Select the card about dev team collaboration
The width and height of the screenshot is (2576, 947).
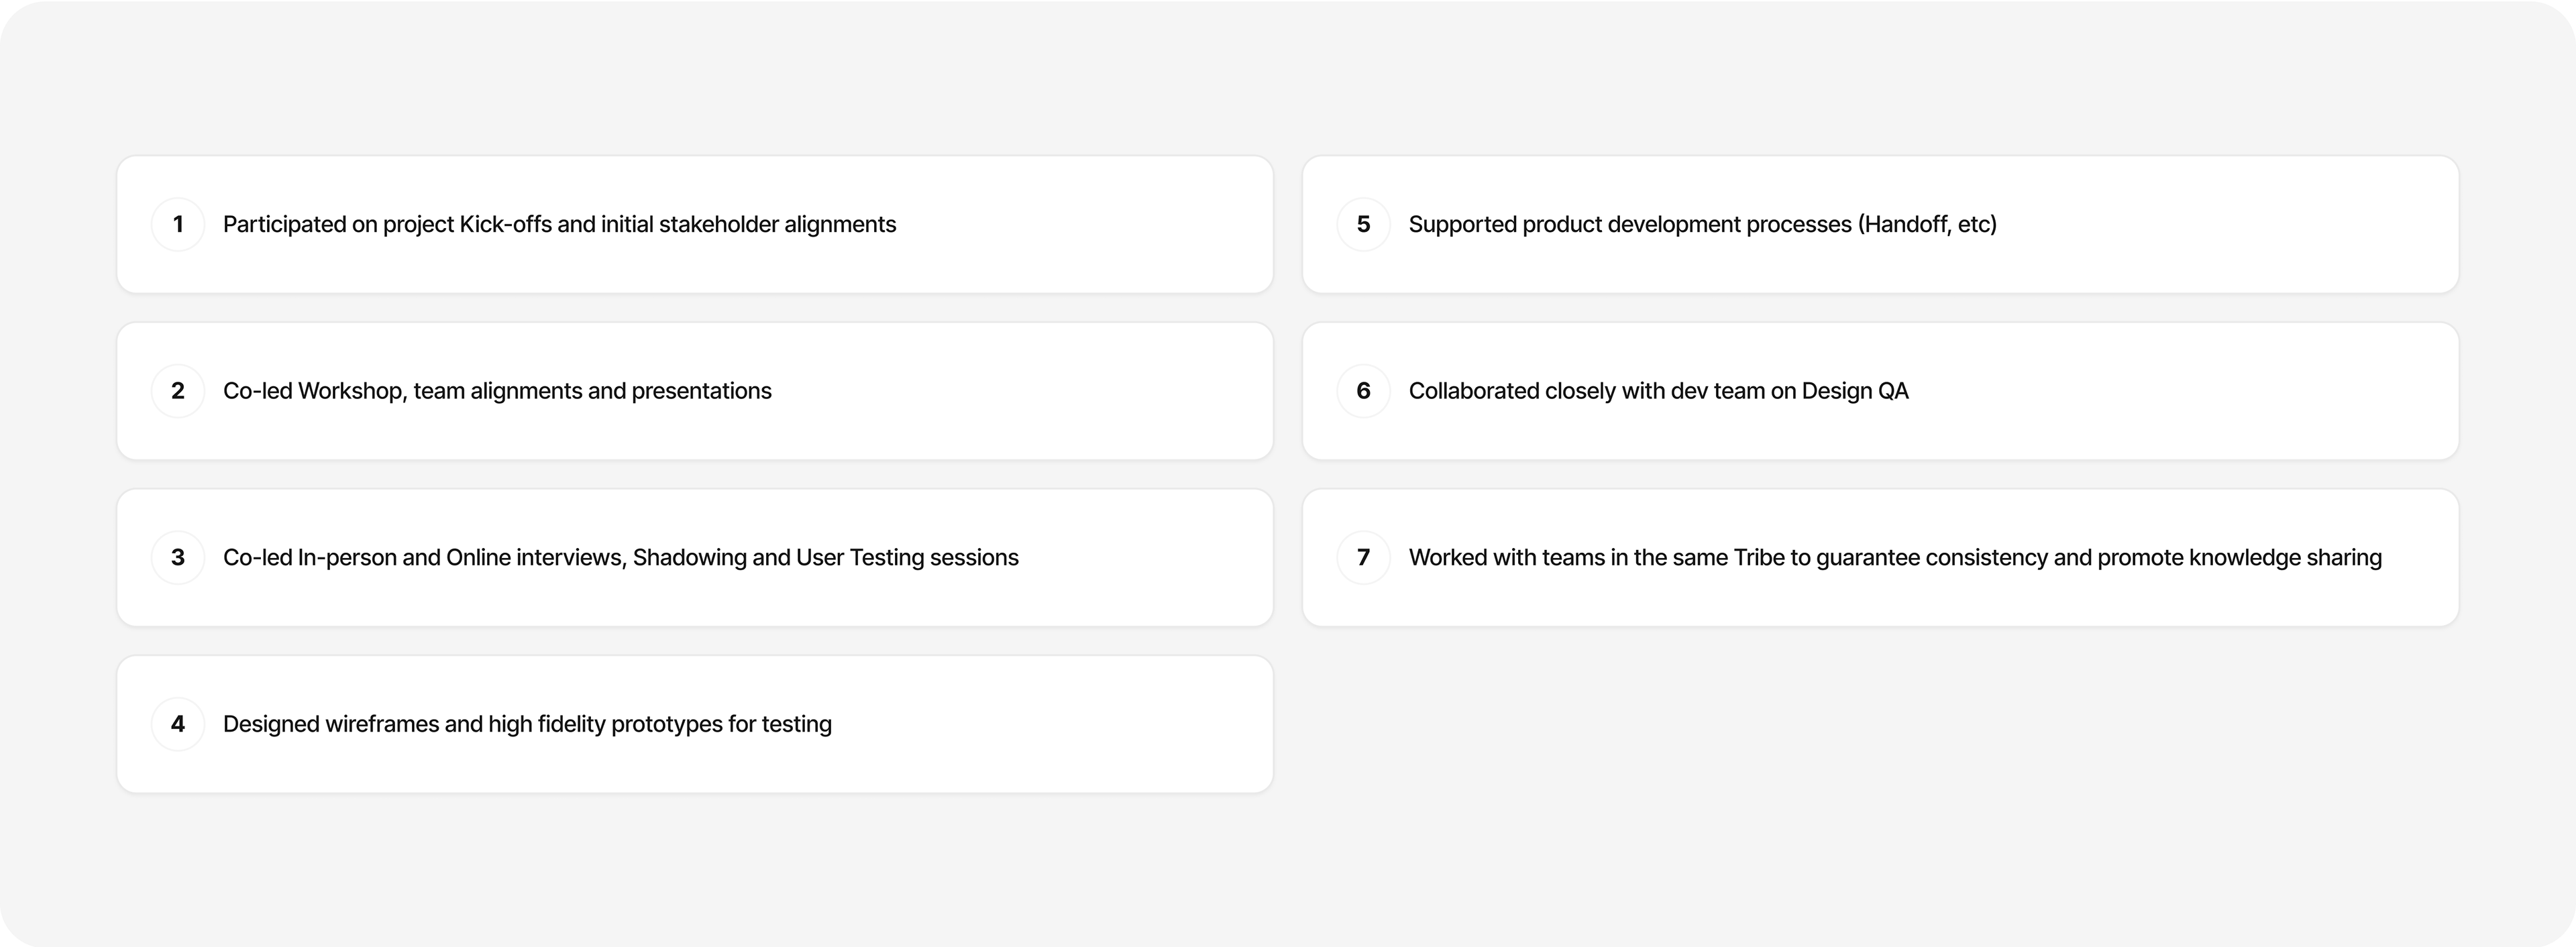click(x=1880, y=391)
